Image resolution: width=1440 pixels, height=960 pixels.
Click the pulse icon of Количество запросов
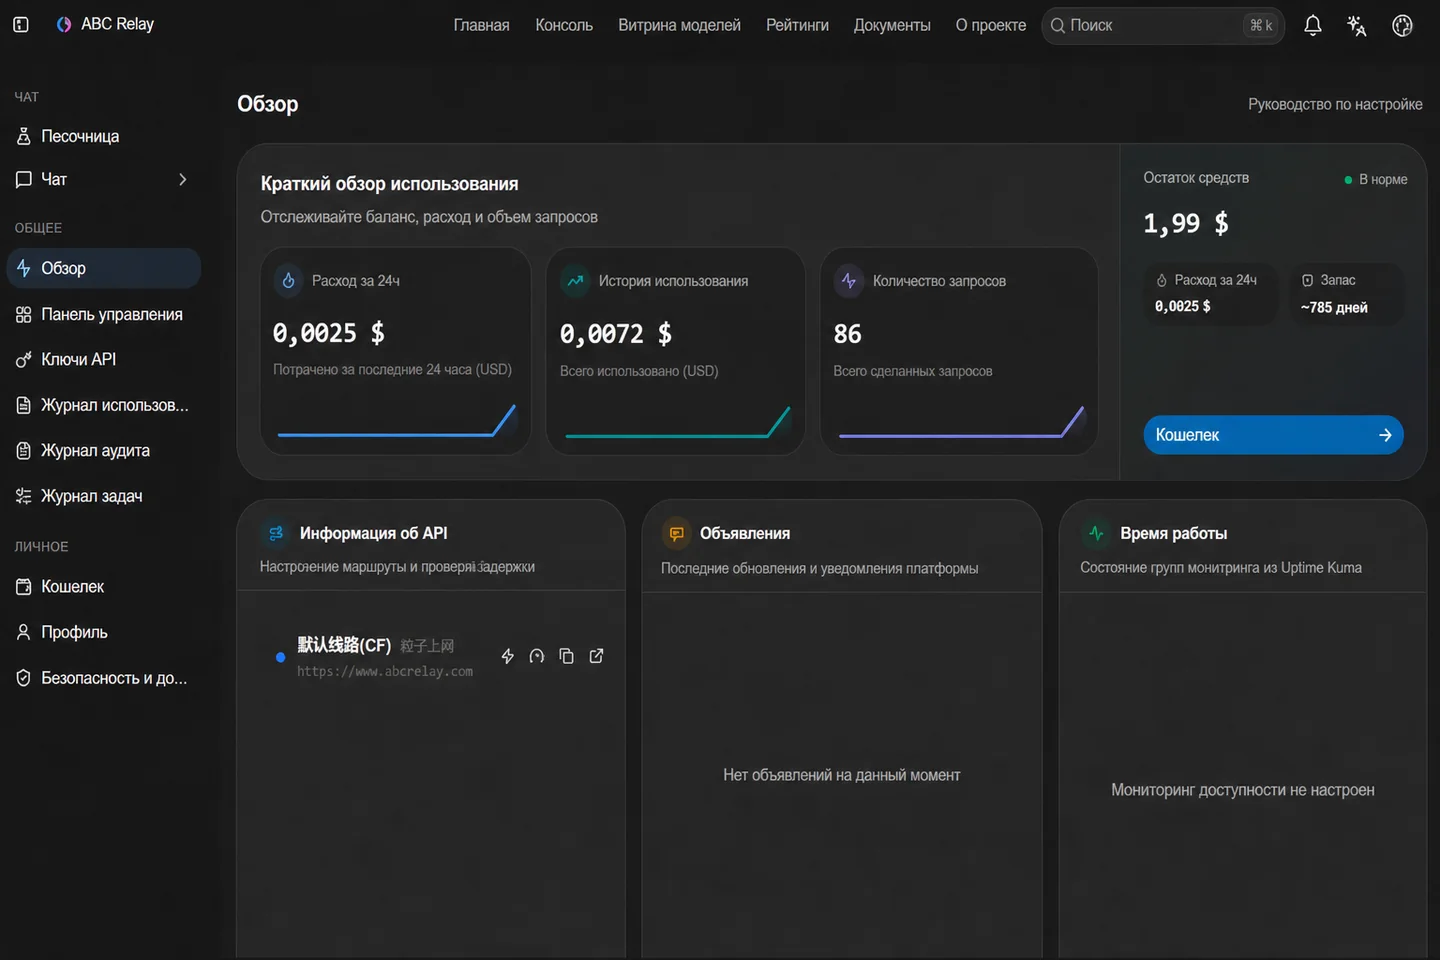coord(848,281)
